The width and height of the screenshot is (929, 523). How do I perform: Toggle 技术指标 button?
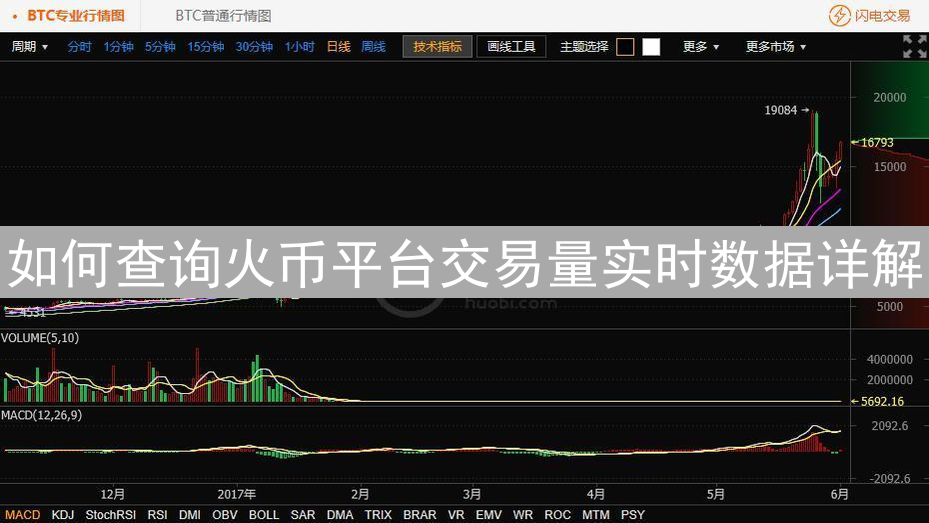[x=437, y=47]
